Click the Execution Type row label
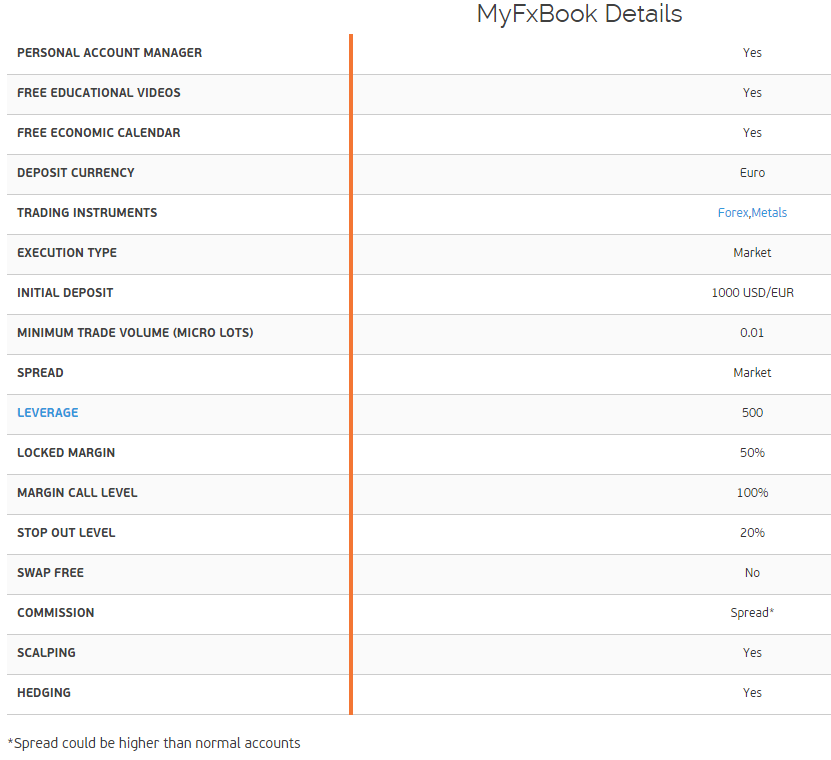This screenshot has width=831, height=760. 67,253
